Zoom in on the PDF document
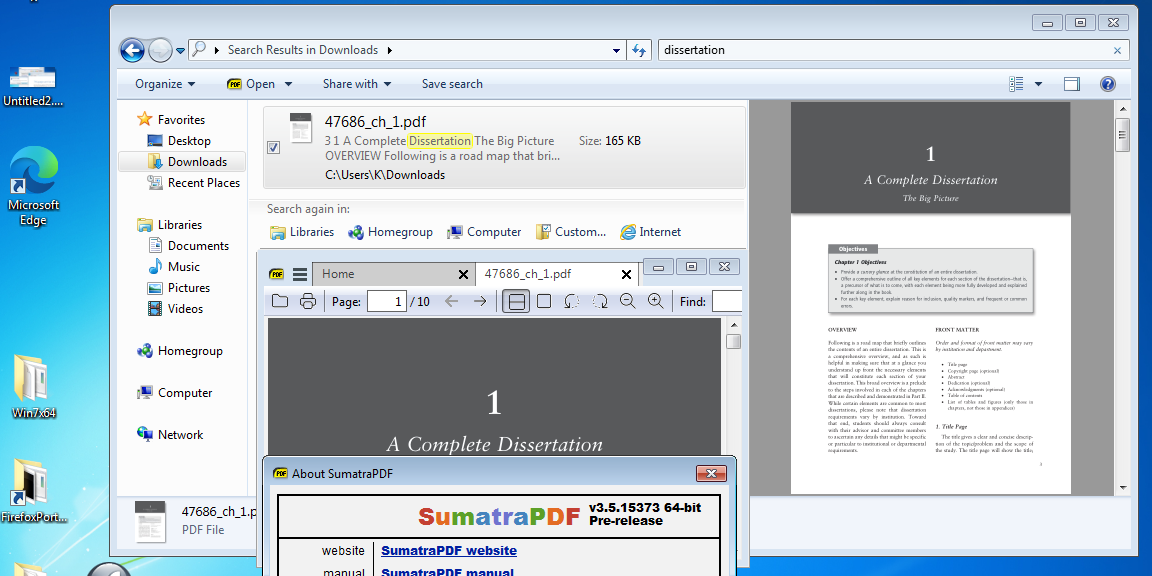Image resolution: width=1152 pixels, height=576 pixels. [653, 300]
